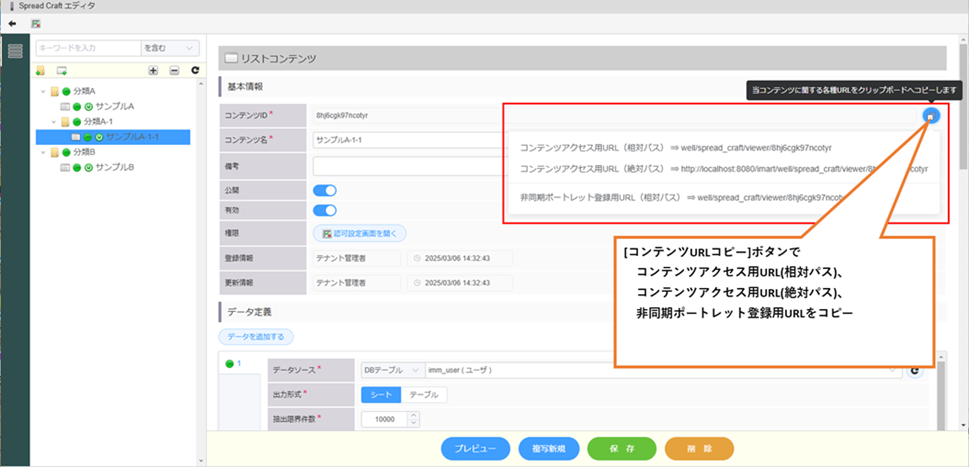
Task: Toggle the 有効 switch
Action: pos(325,210)
